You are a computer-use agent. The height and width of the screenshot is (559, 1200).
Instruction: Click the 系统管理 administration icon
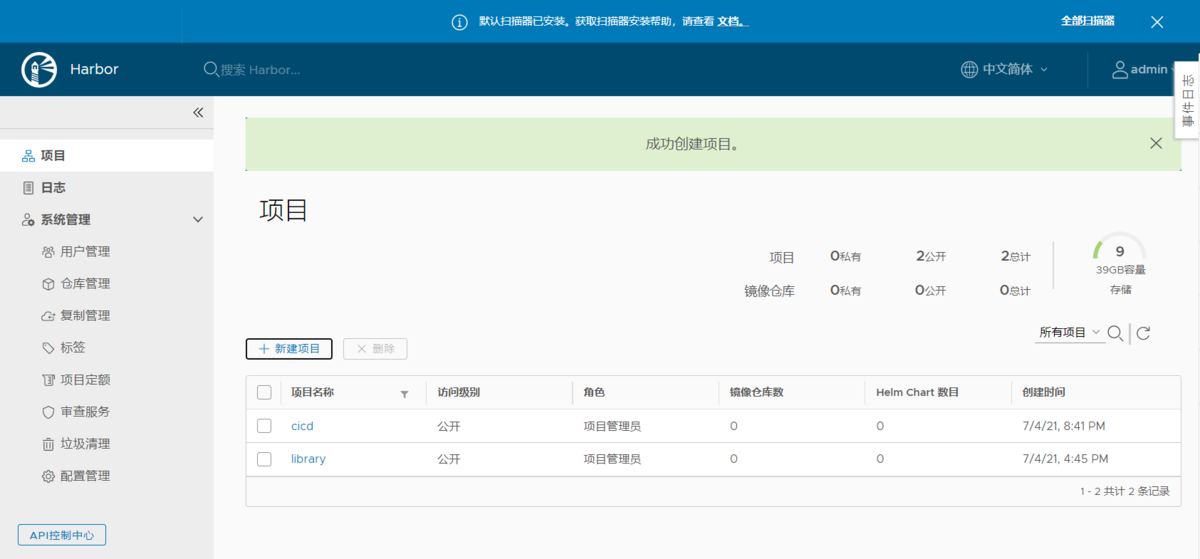(28, 219)
